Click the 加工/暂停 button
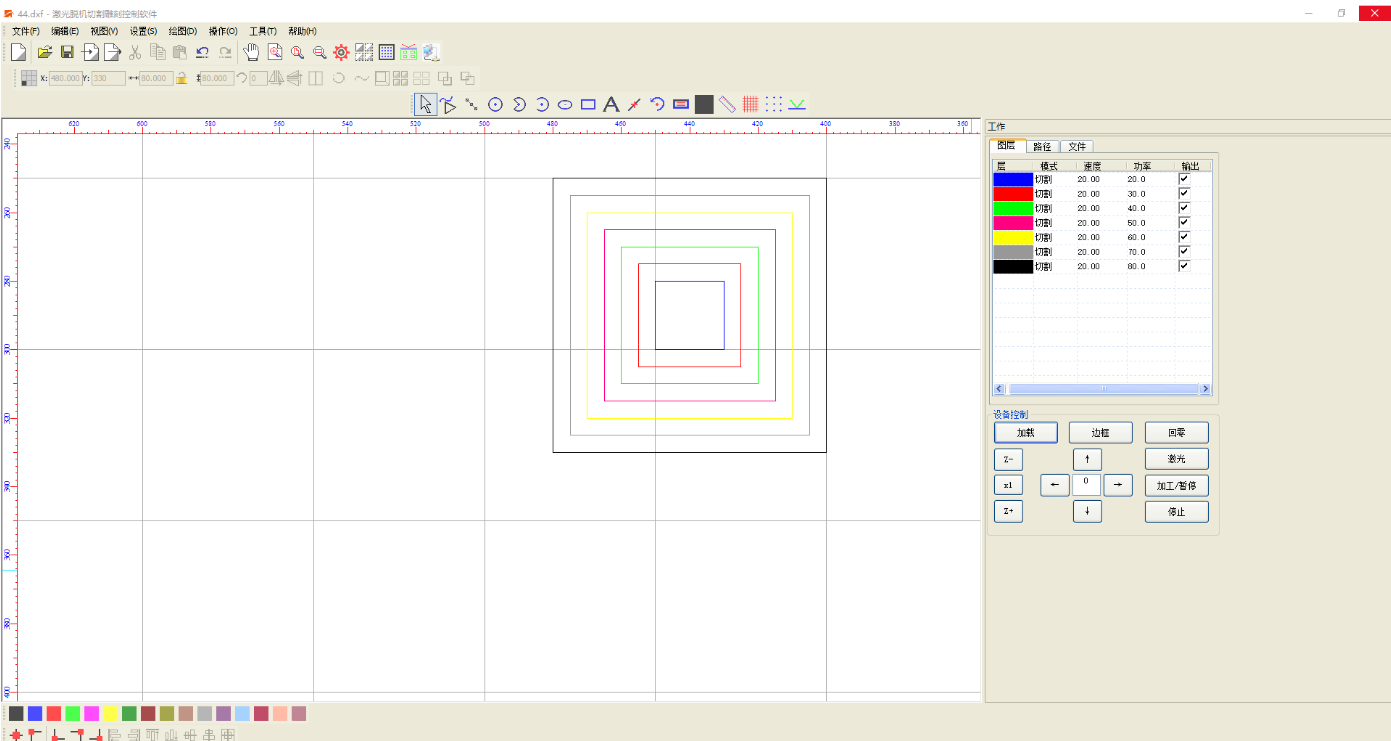 point(1177,485)
